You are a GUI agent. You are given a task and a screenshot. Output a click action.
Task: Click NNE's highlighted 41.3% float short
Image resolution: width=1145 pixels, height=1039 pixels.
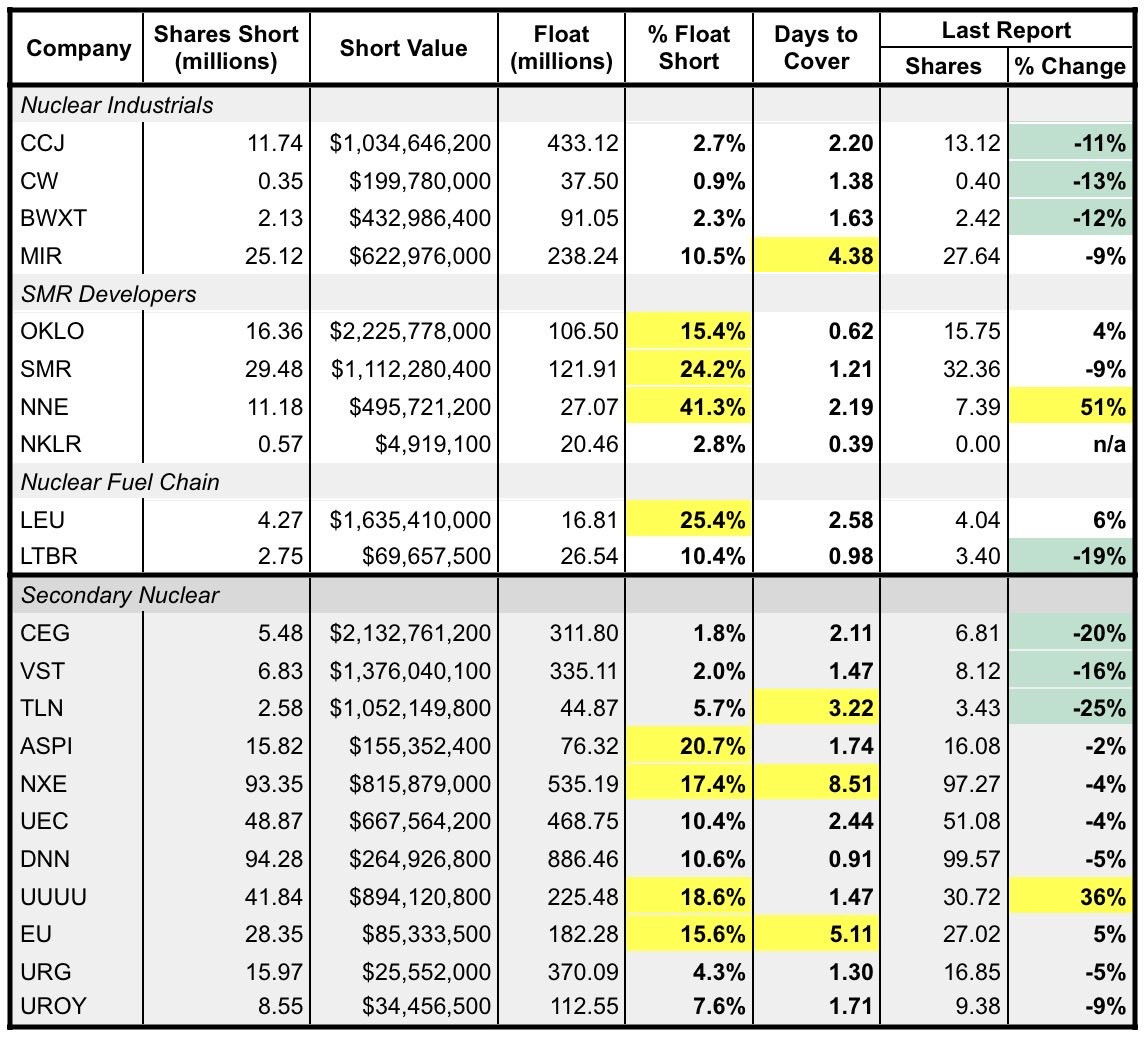tap(689, 407)
